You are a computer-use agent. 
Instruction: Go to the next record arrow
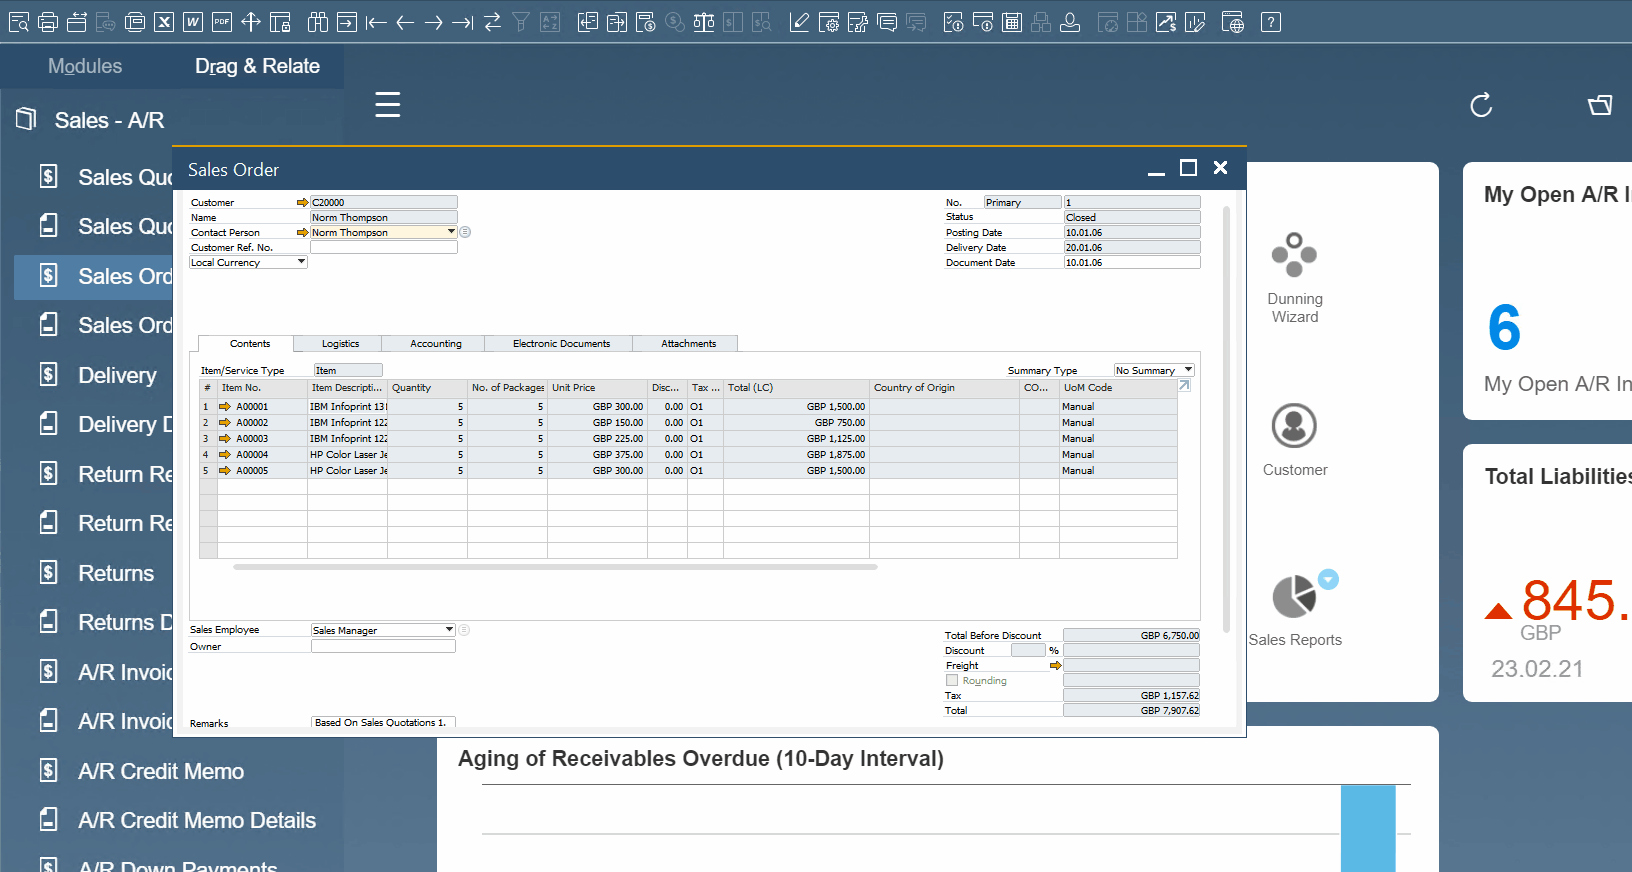click(434, 22)
